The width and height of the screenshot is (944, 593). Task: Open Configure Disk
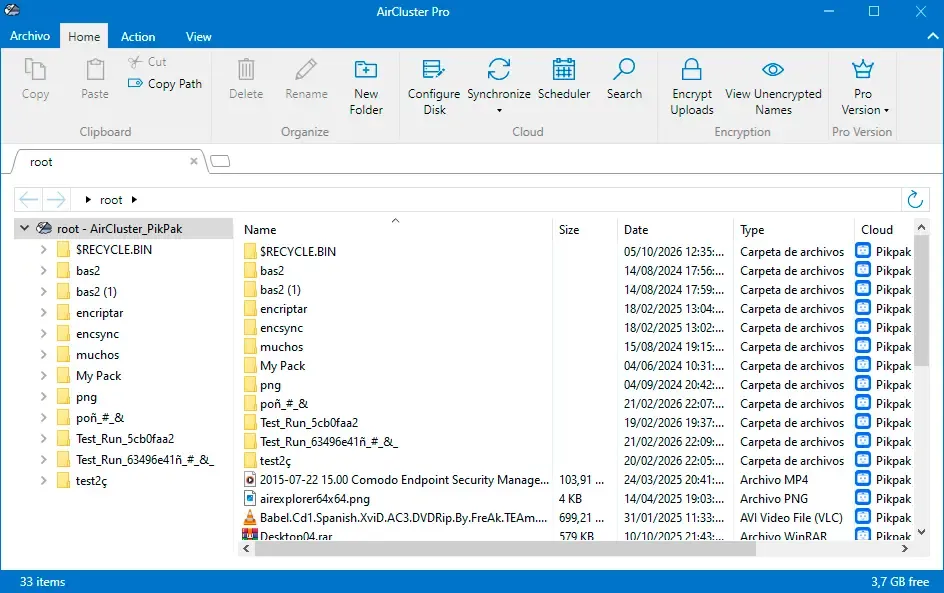(434, 85)
